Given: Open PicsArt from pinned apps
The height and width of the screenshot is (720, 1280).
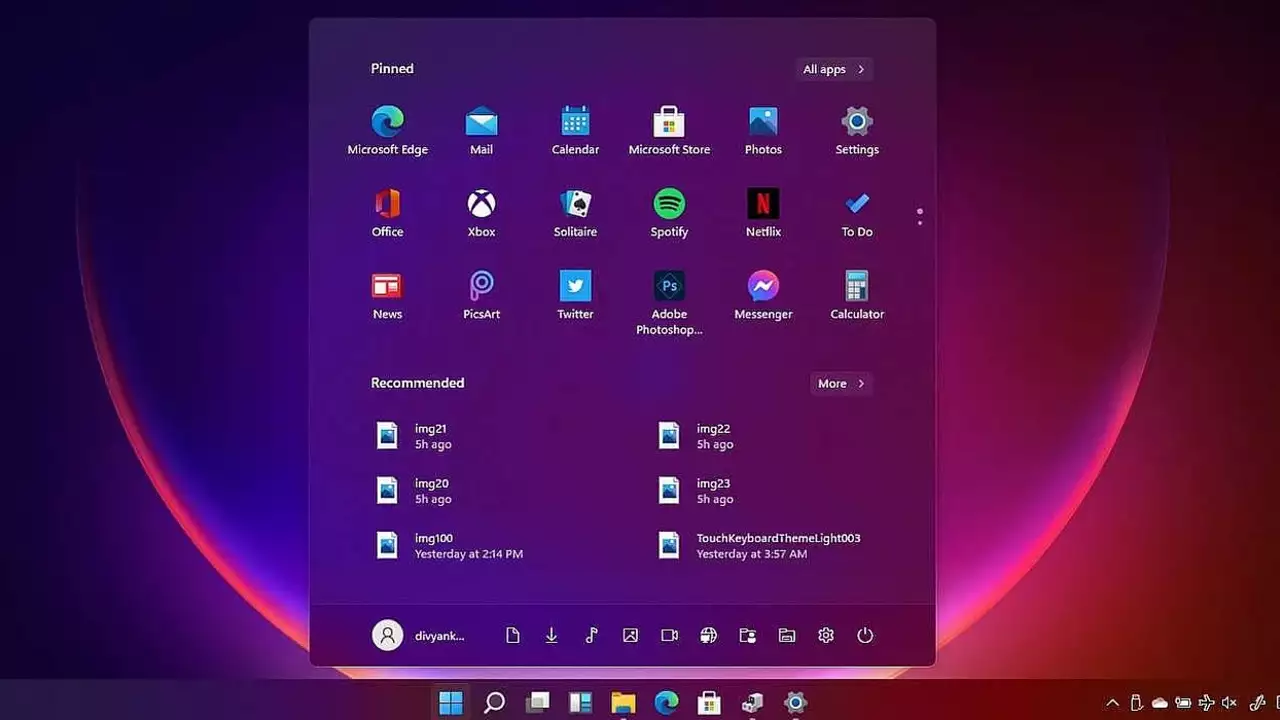Looking at the screenshot, I should 481,296.
